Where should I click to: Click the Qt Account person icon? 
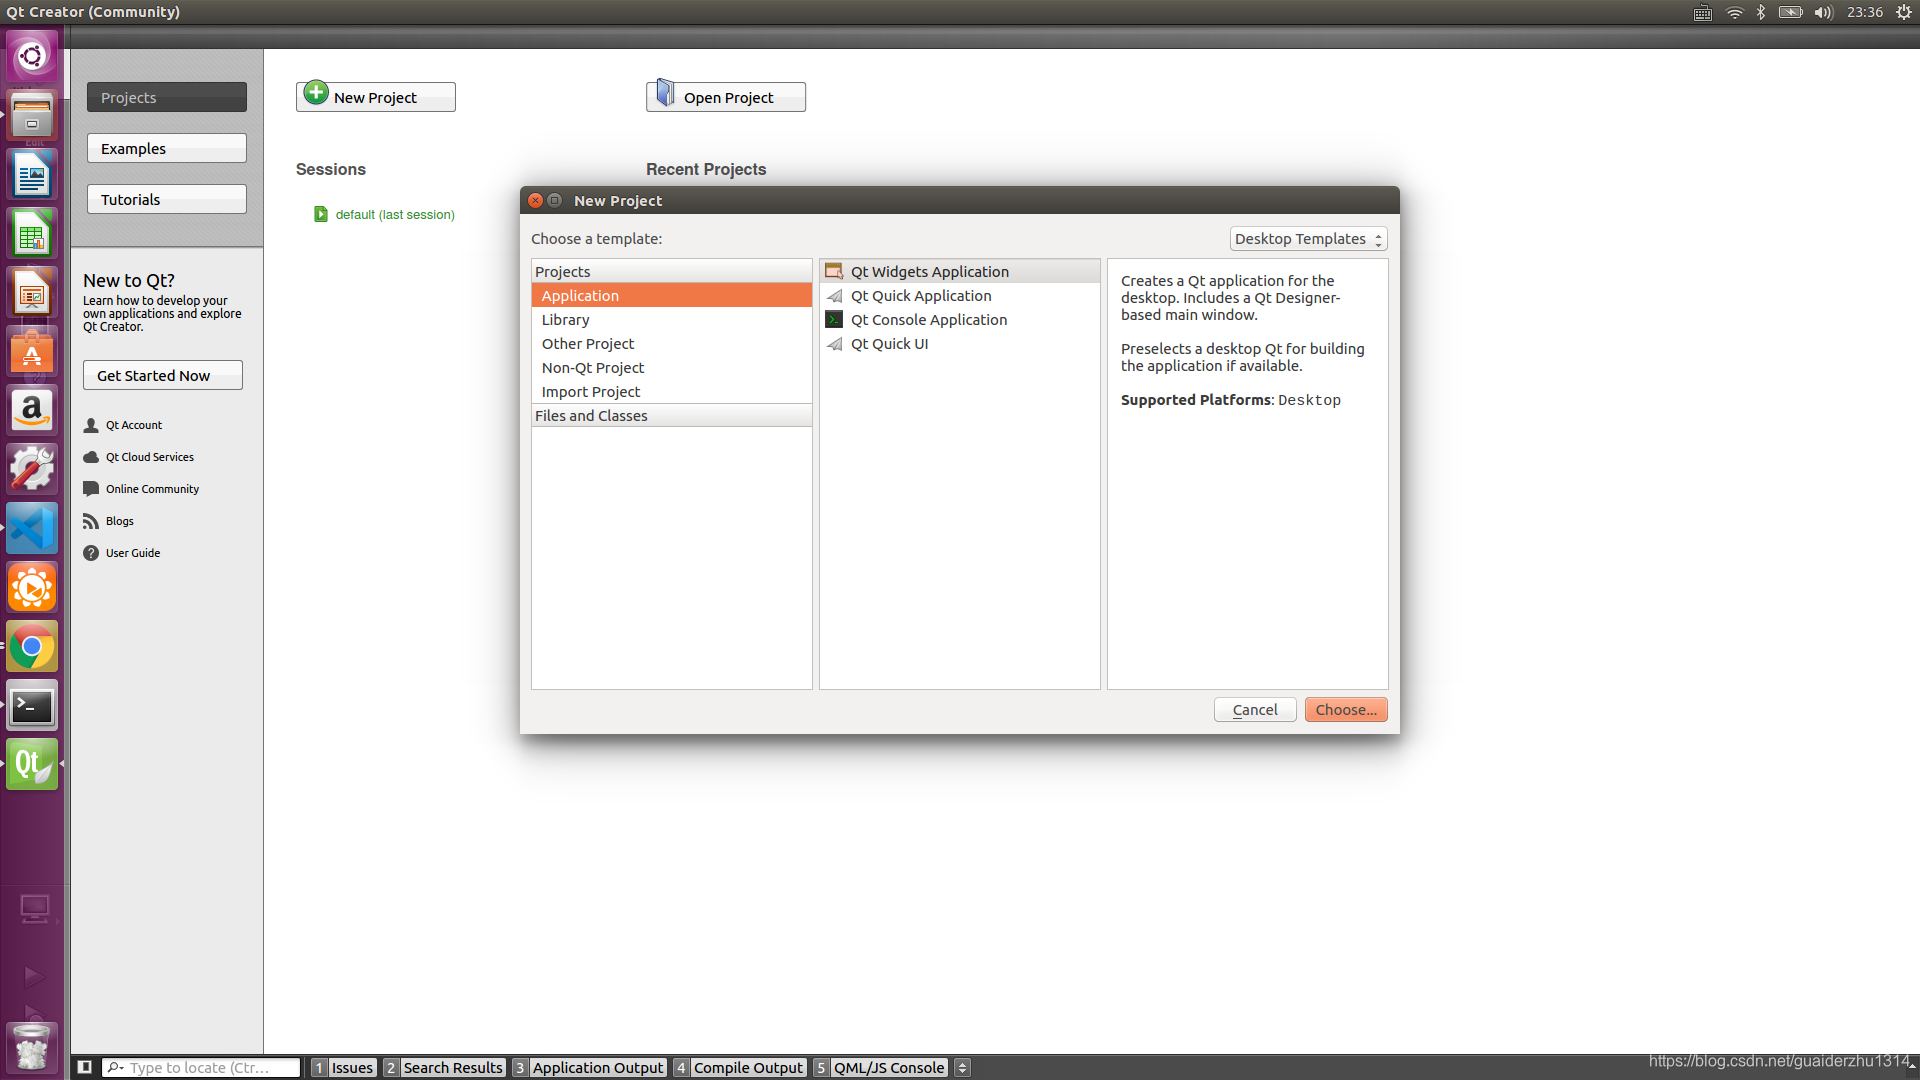(x=91, y=425)
